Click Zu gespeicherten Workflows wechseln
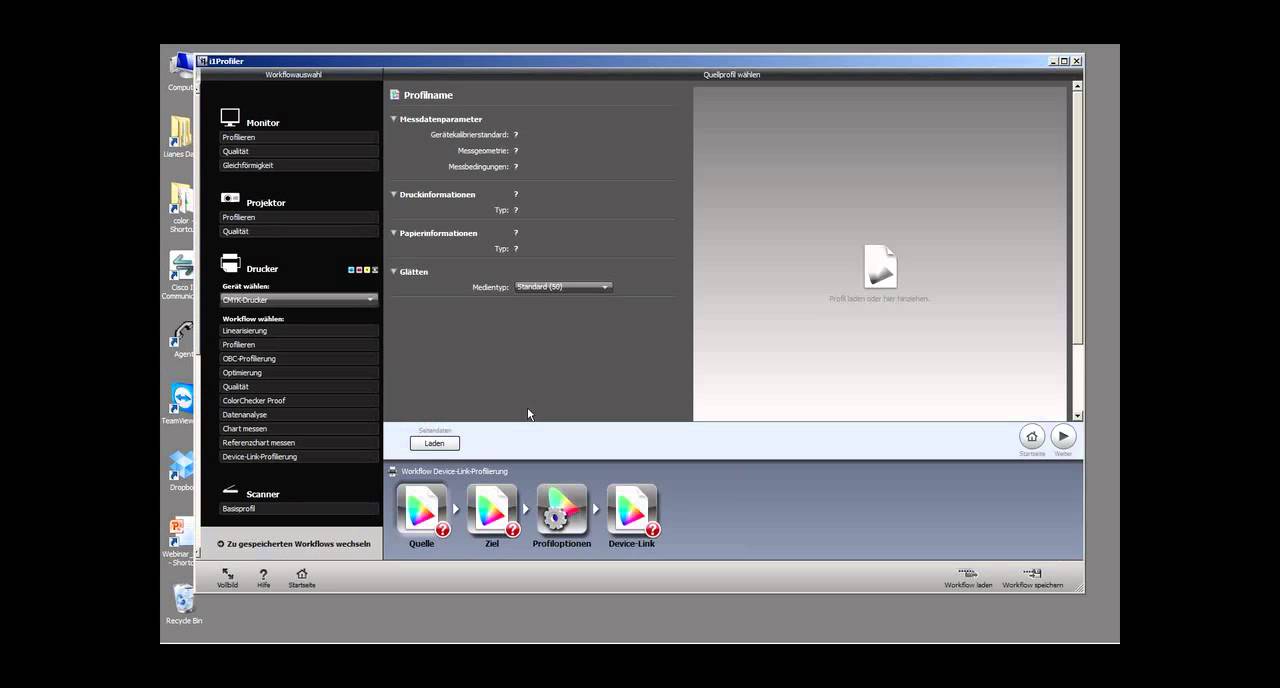This screenshot has height=688, width=1280. click(293, 544)
